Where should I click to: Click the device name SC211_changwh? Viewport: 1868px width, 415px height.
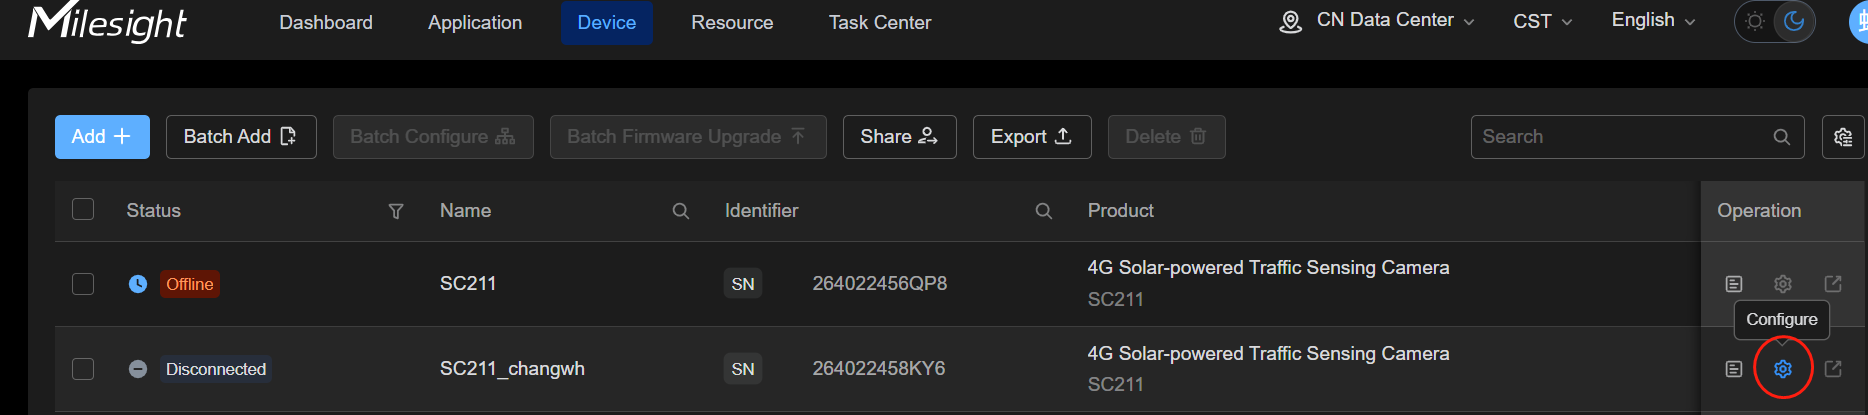coord(512,368)
